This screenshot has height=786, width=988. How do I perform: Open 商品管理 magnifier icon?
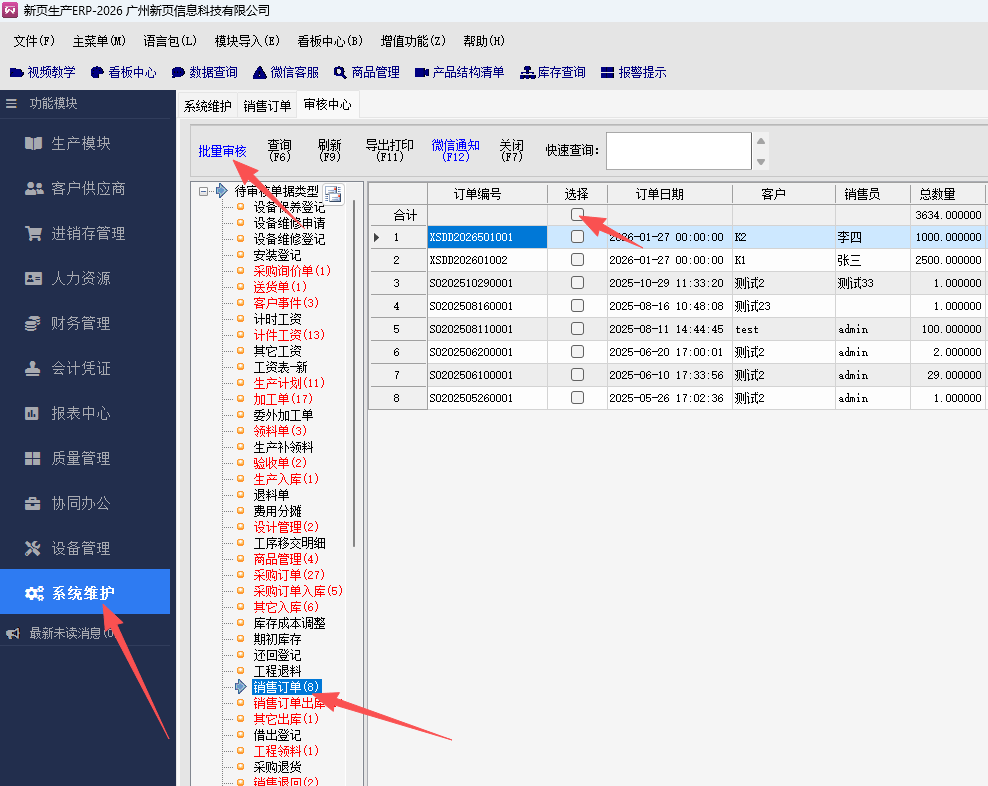340,73
